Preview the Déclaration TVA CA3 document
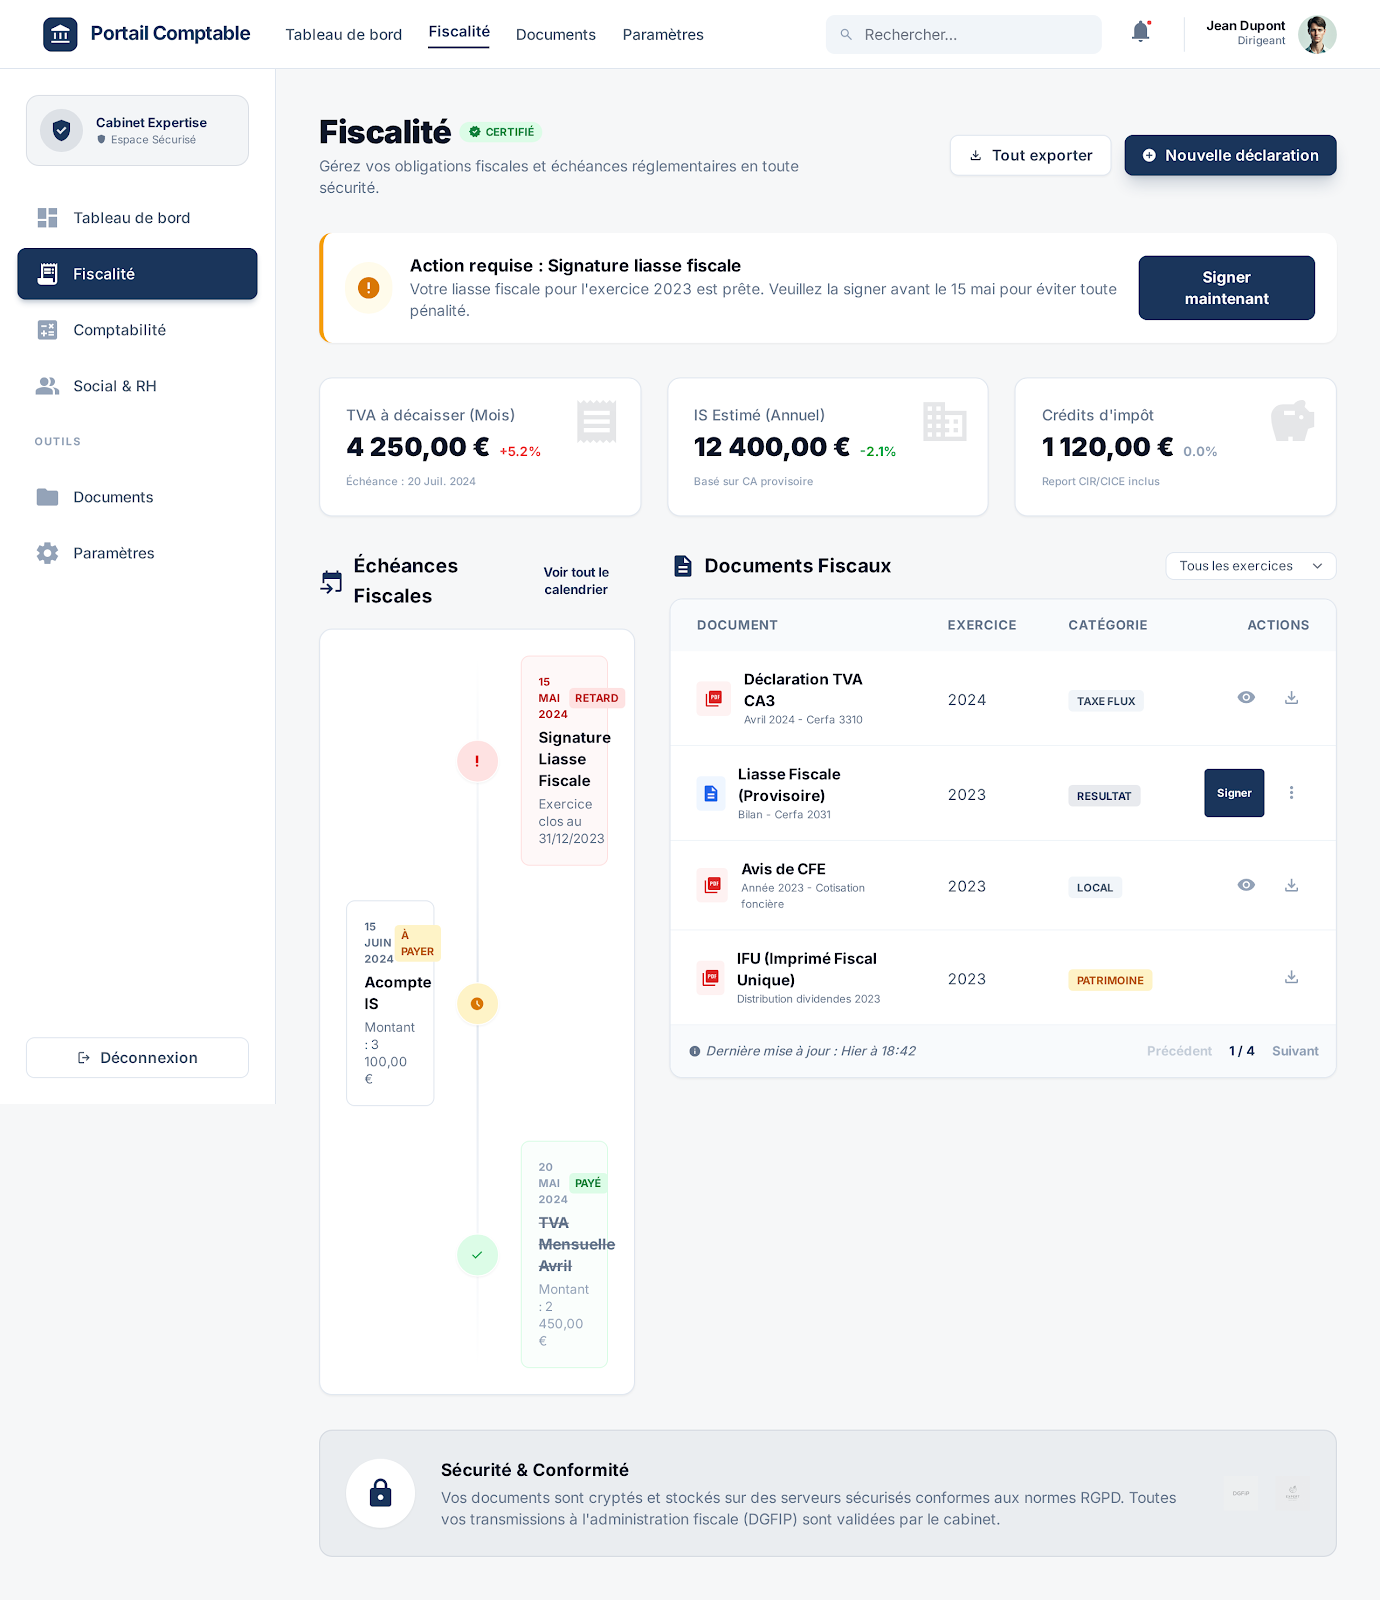The image size is (1380, 1600). click(1246, 698)
